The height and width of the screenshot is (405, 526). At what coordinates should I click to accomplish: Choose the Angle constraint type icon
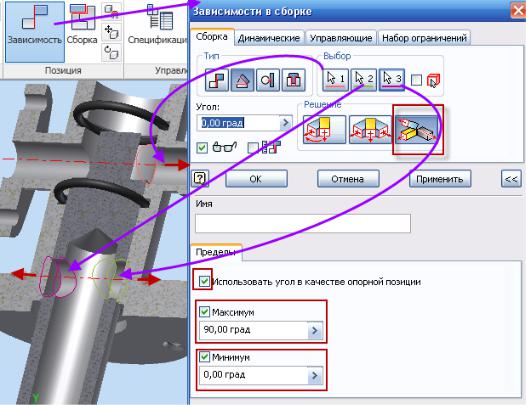coord(243,80)
